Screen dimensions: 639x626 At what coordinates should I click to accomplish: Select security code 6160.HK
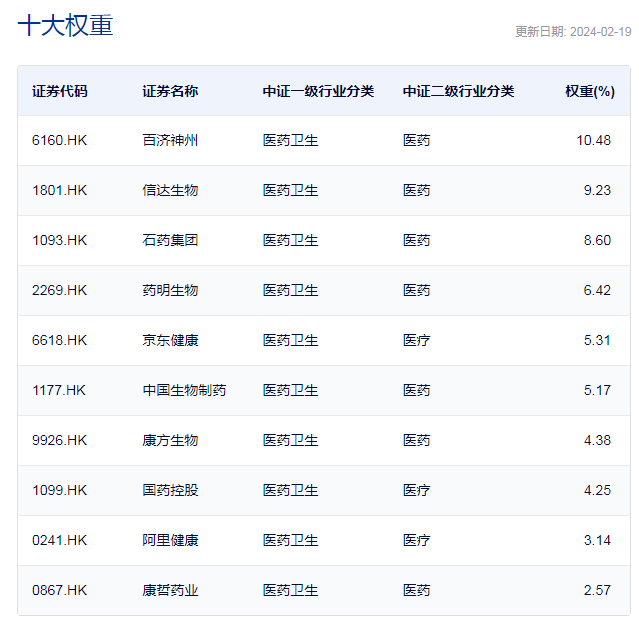pos(59,141)
